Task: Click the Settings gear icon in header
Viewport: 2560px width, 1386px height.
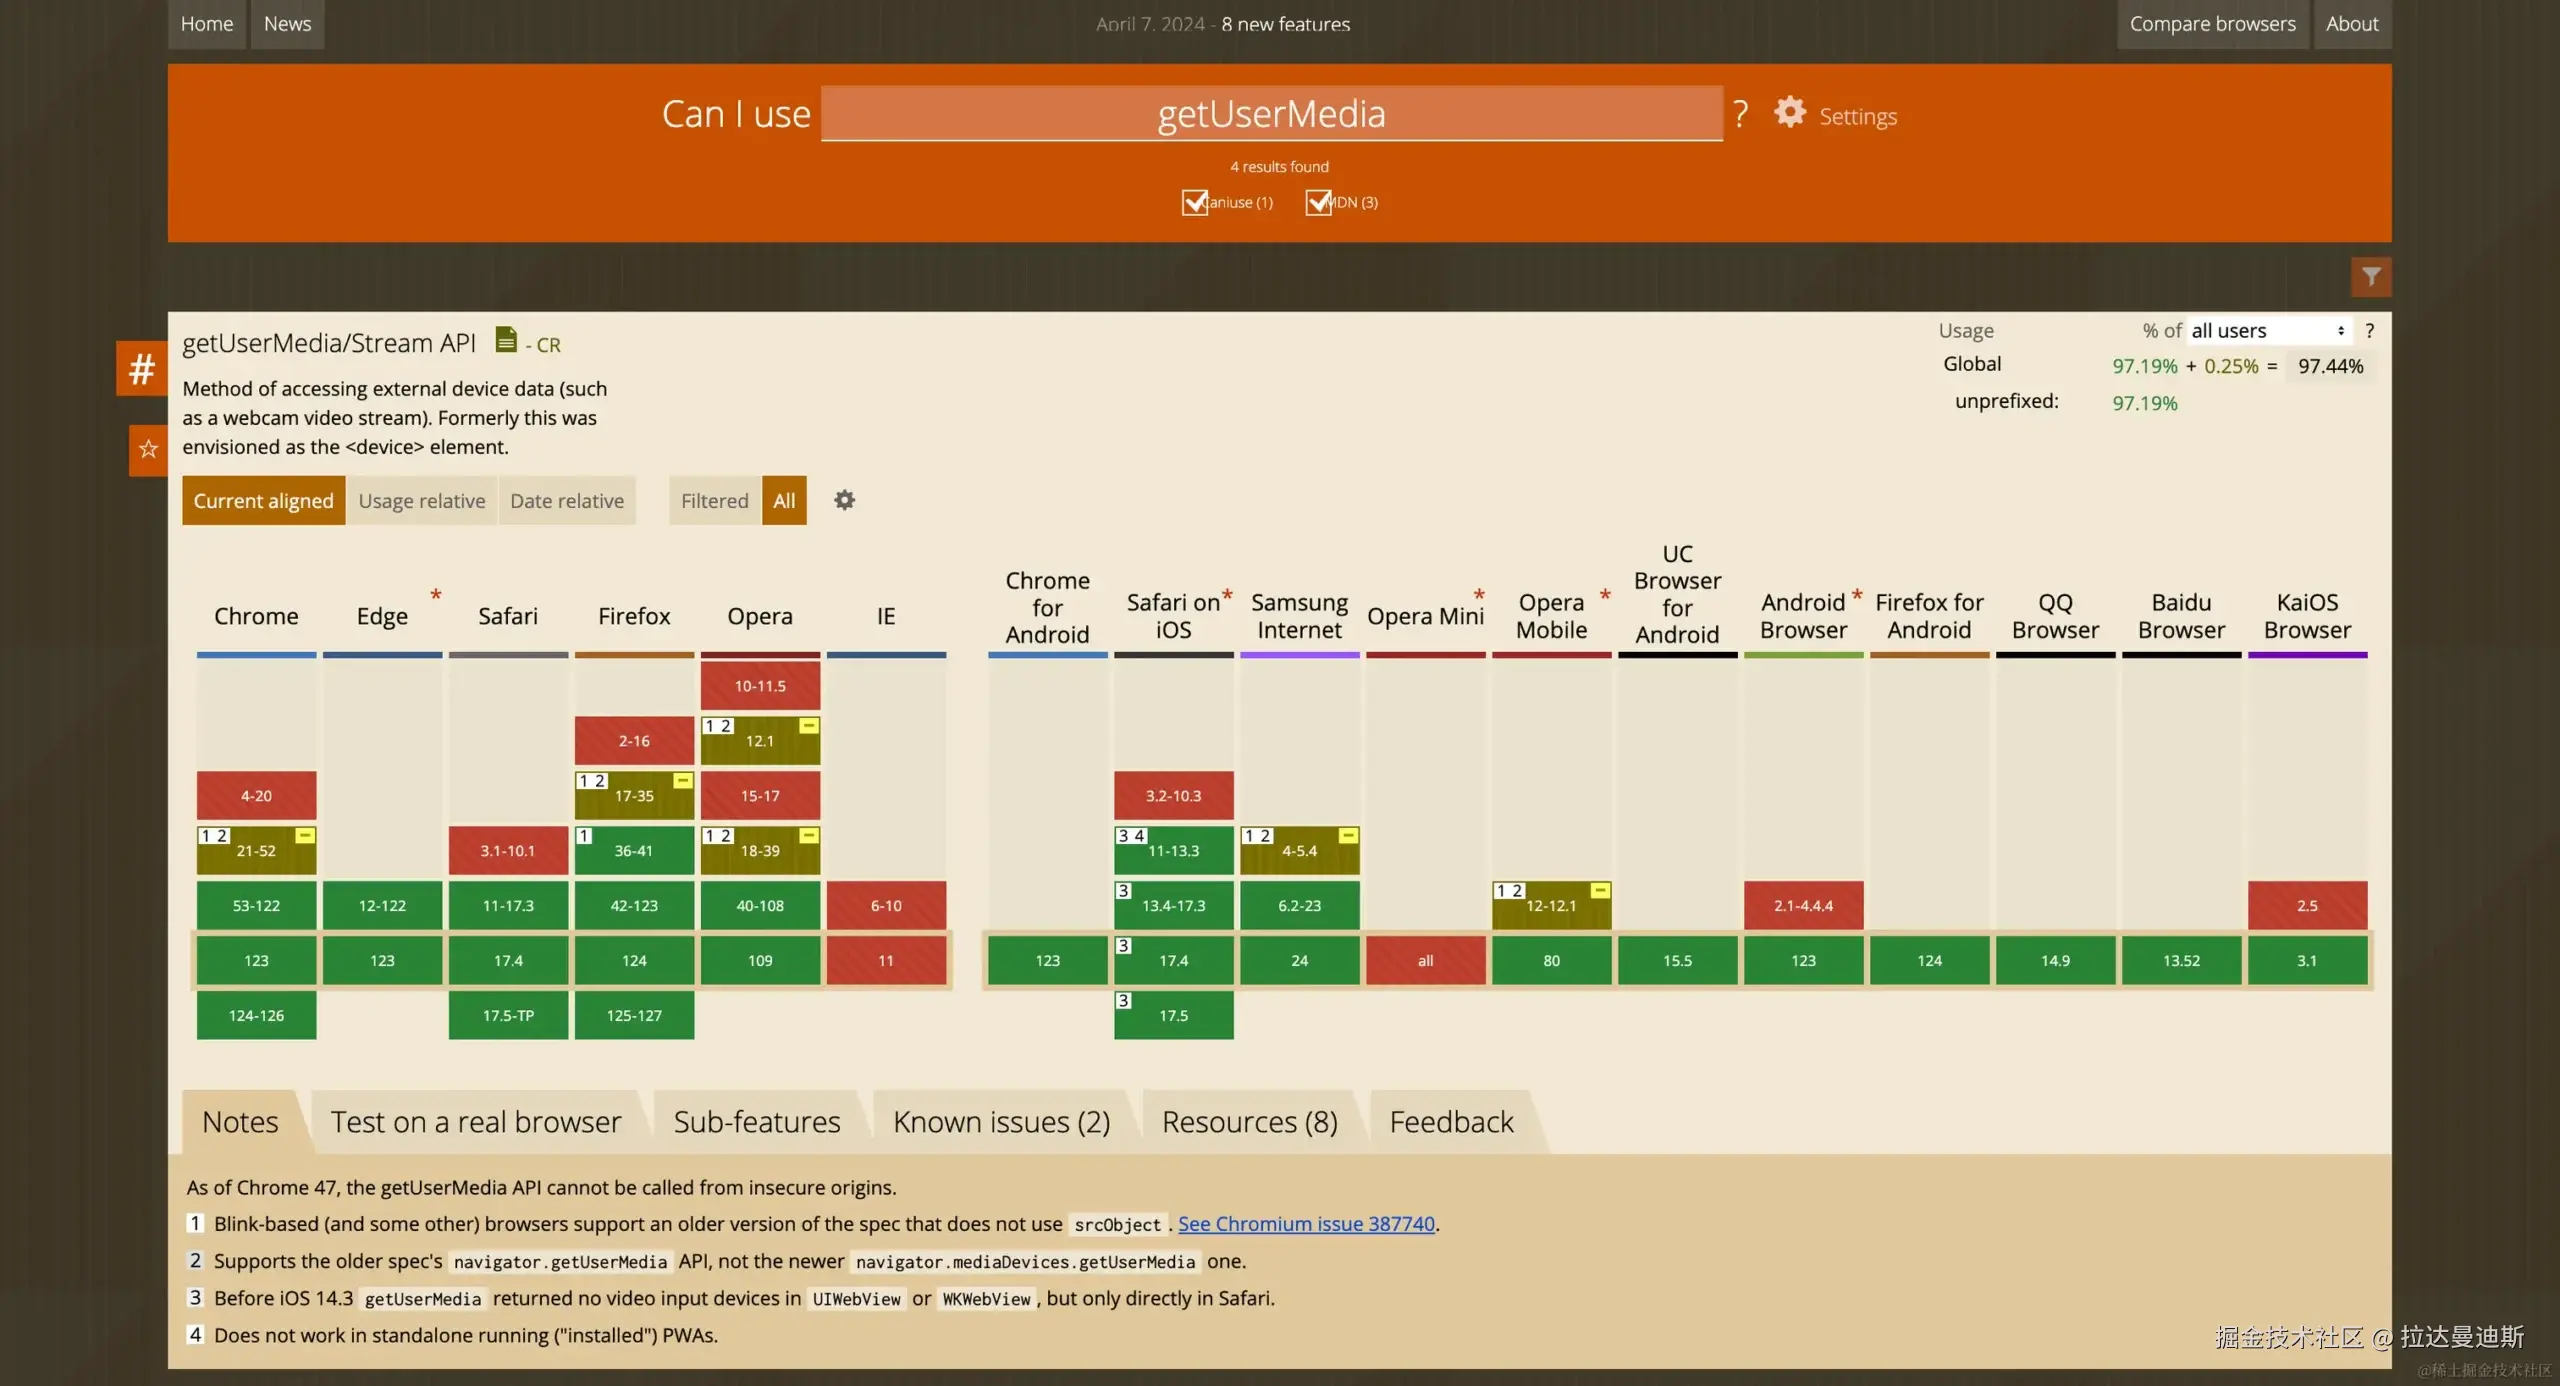Action: coord(1790,112)
